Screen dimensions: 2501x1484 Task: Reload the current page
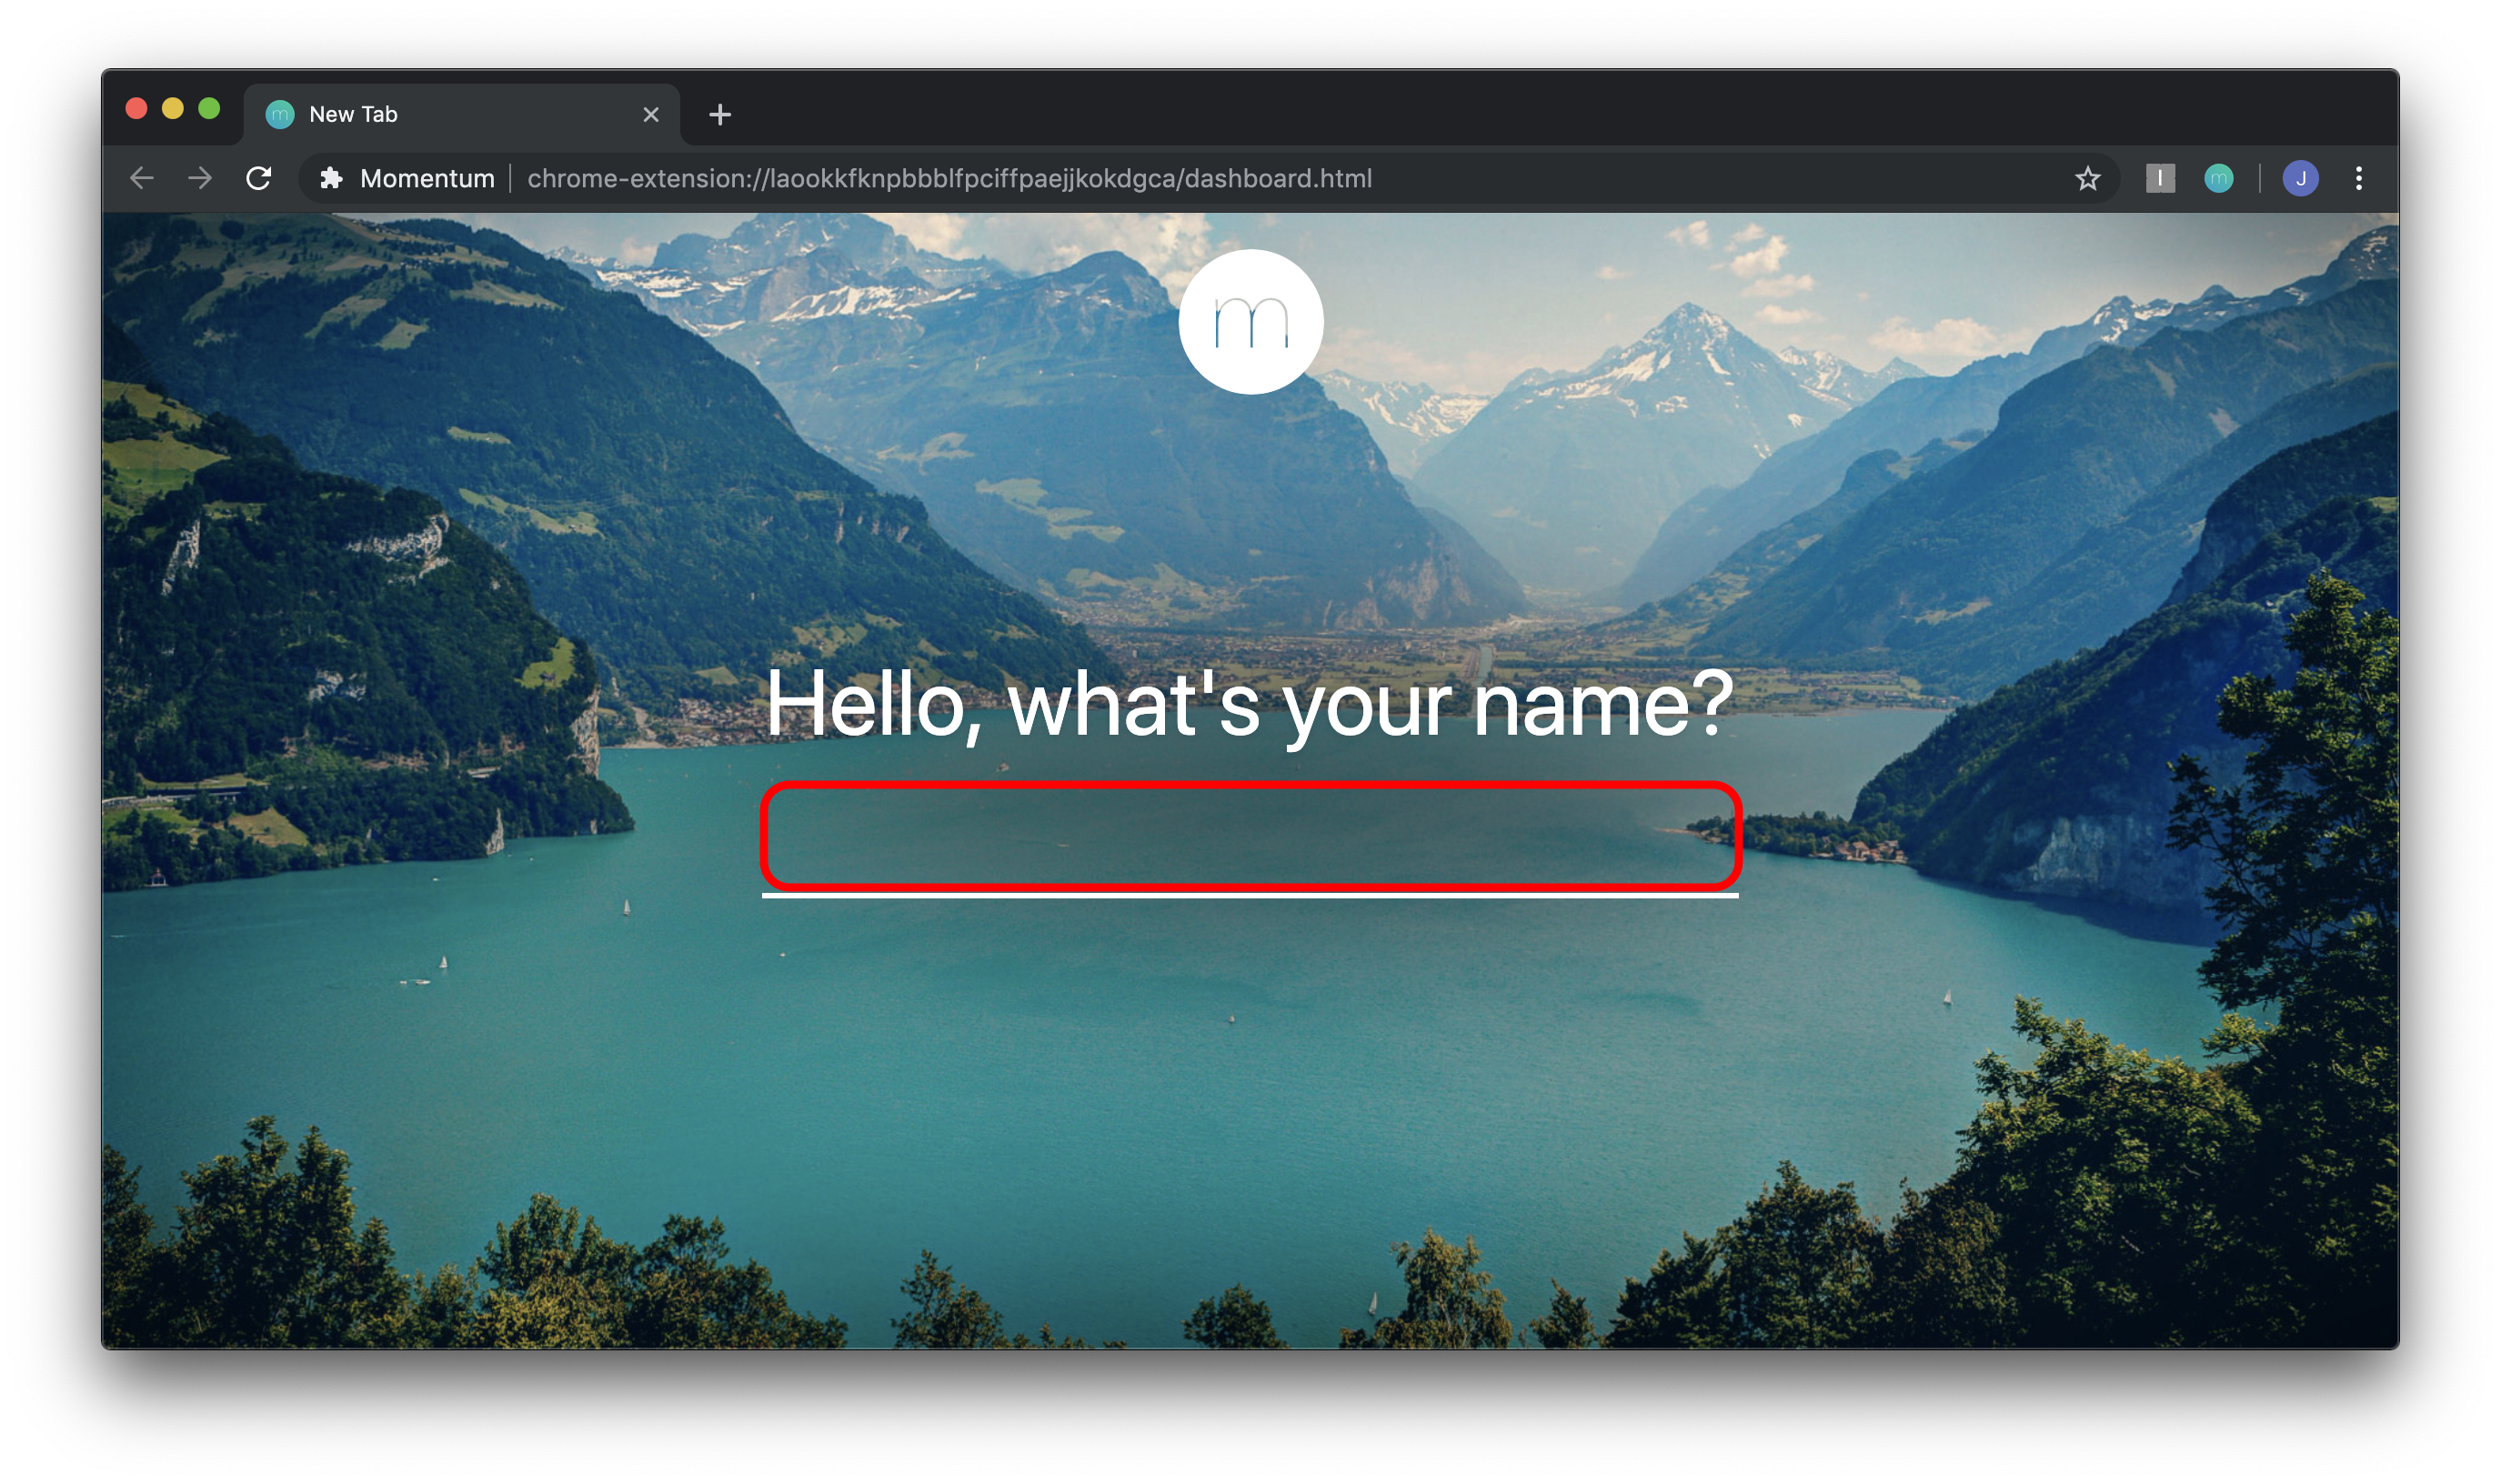(259, 178)
